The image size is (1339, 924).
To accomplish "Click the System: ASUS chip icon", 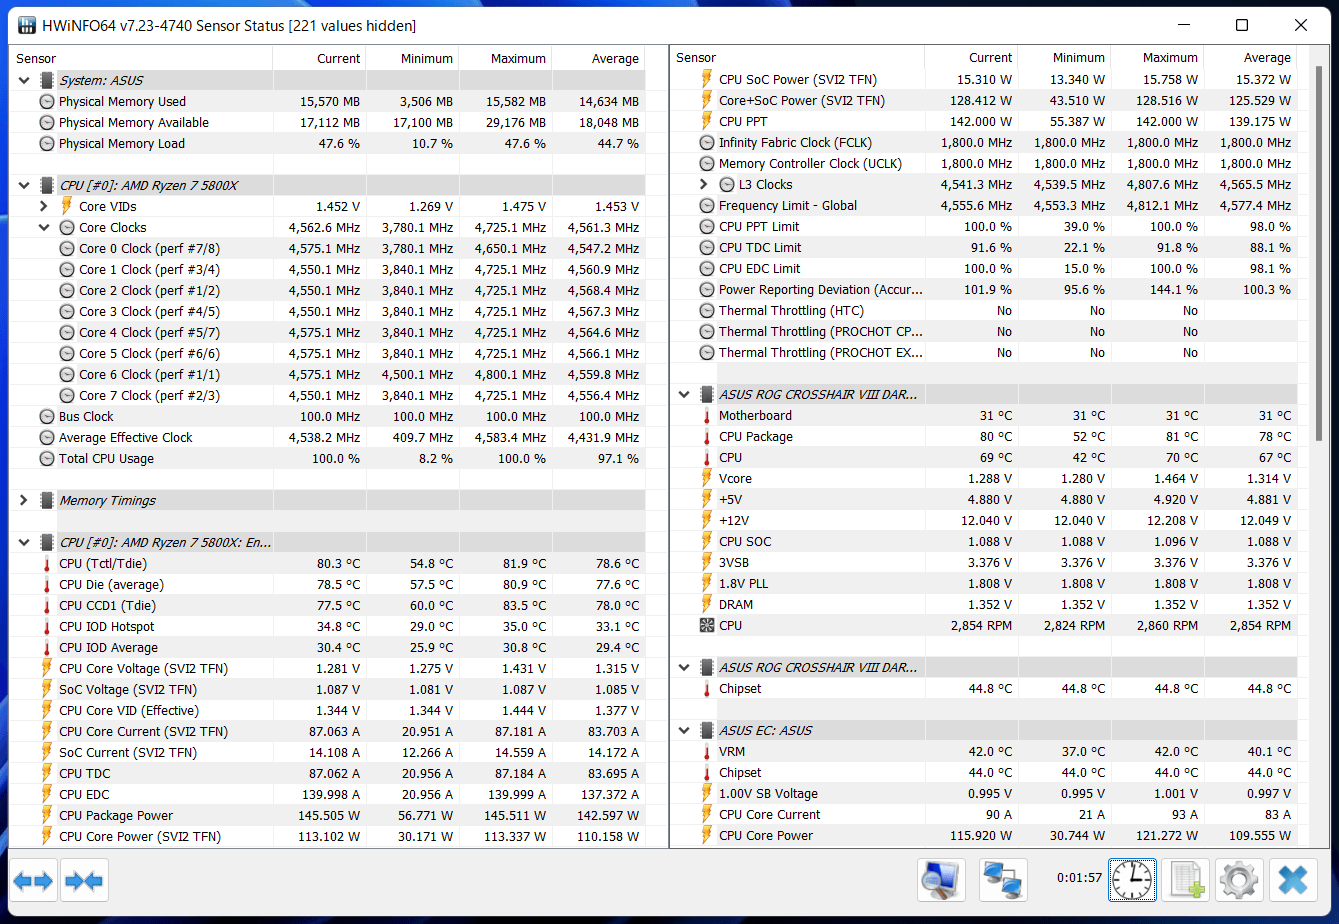I will click(x=47, y=80).
